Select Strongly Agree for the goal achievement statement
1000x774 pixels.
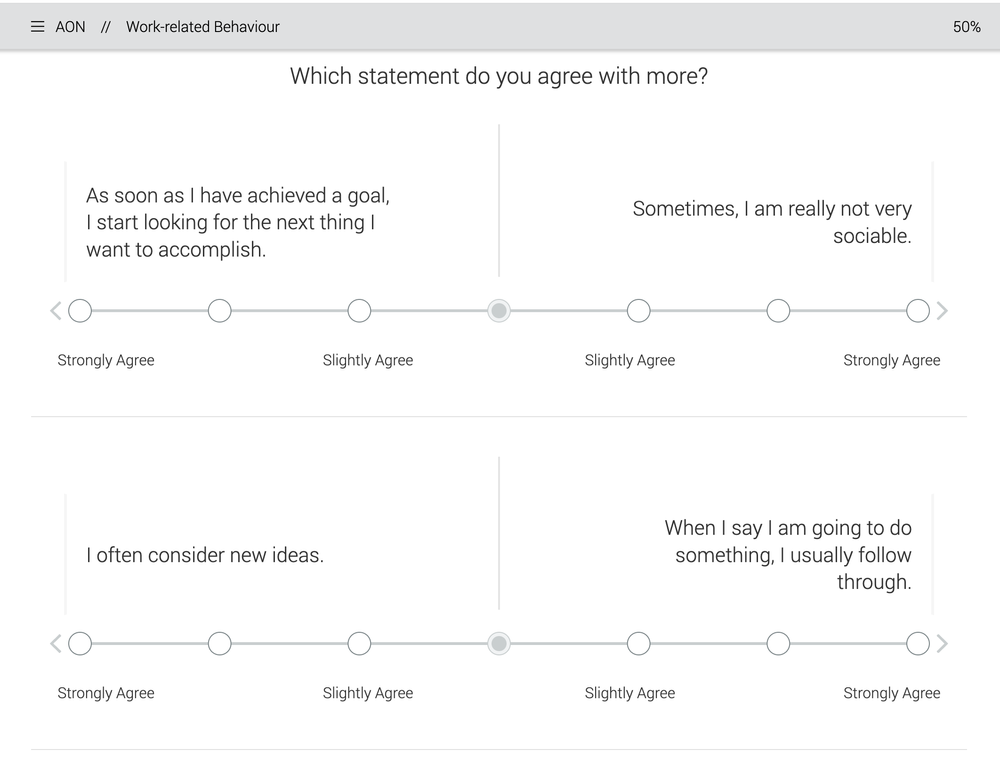80,310
